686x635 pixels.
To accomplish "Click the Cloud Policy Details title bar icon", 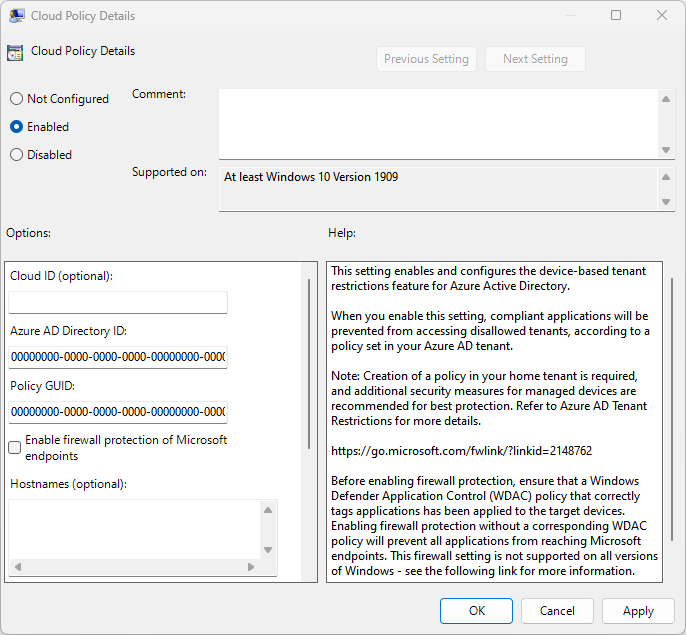I will click(x=17, y=16).
